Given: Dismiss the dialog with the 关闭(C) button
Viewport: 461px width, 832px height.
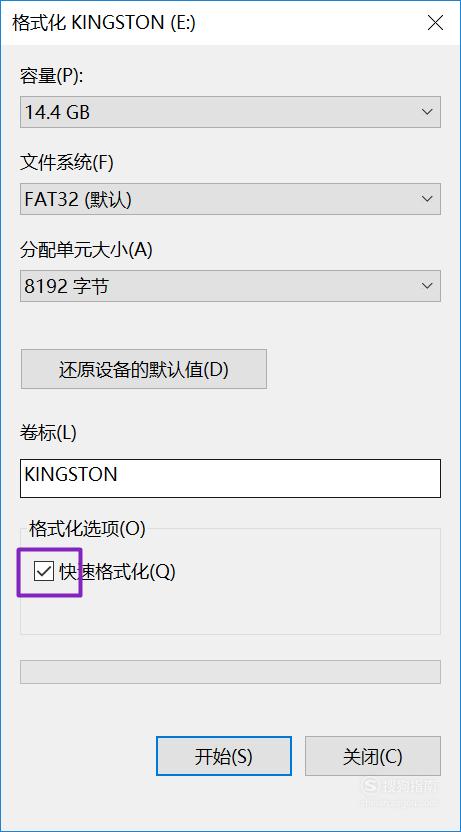Looking at the screenshot, I should 372,756.
